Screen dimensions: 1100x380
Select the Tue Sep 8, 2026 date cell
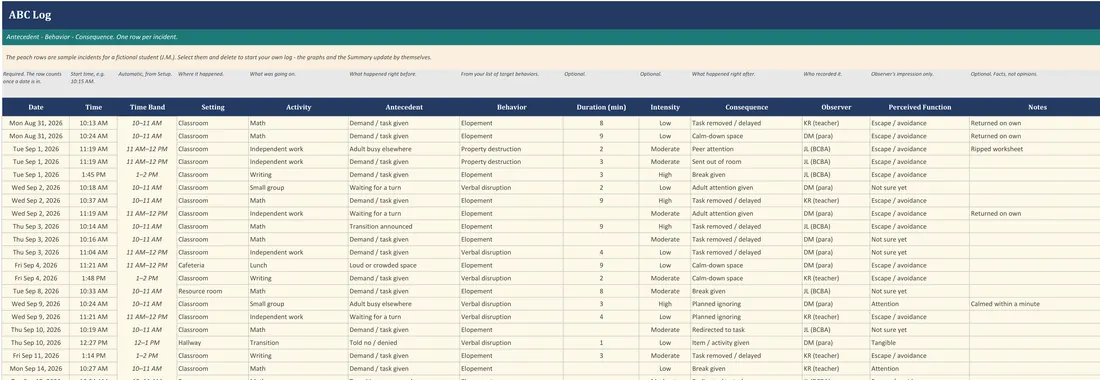pos(36,291)
